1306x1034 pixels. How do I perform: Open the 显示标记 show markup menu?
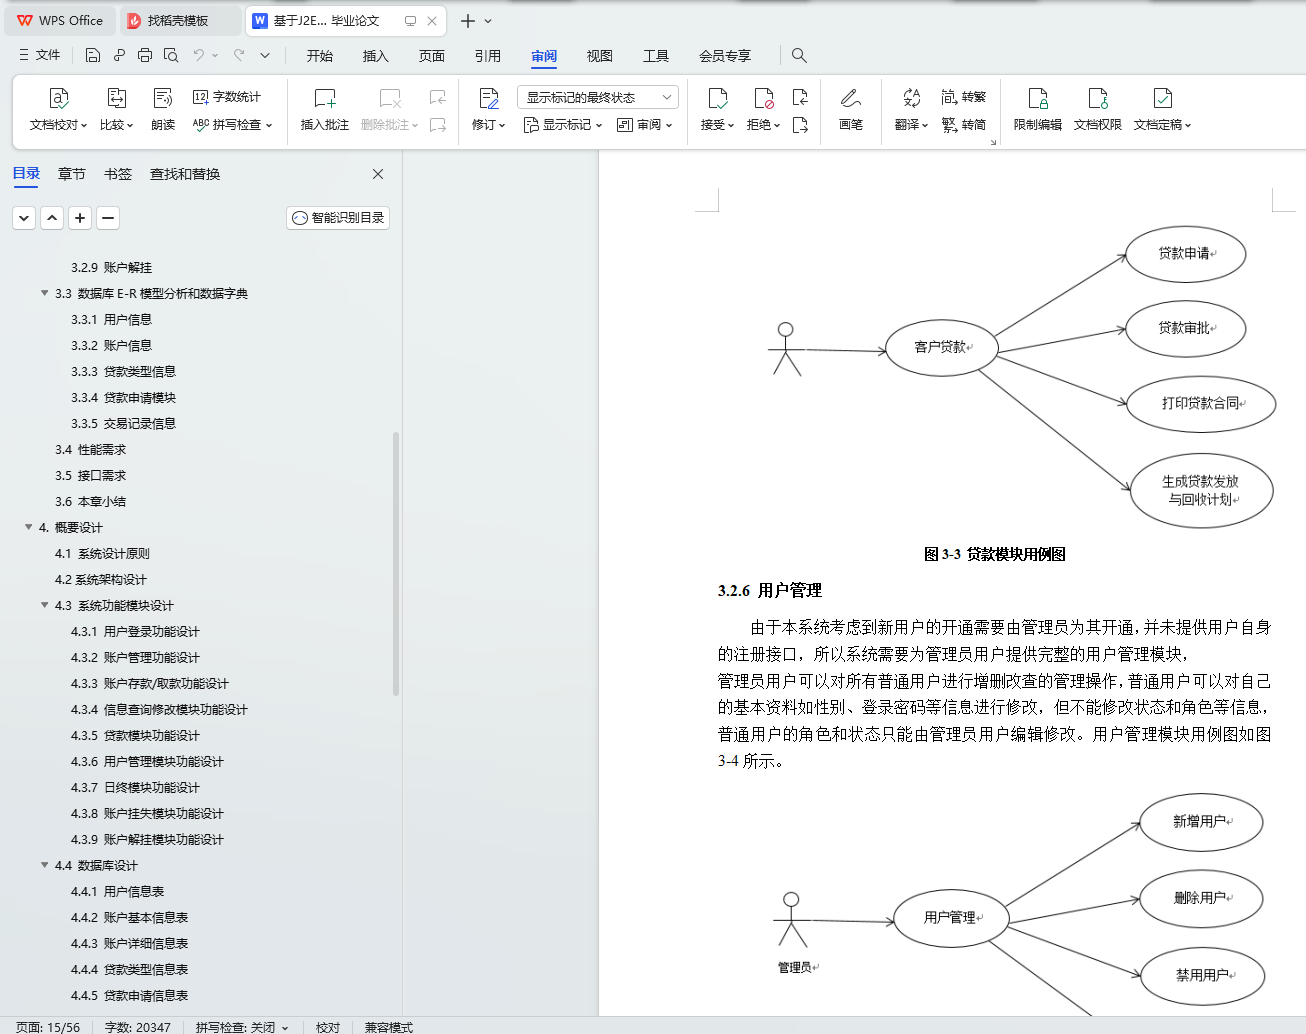click(x=563, y=125)
